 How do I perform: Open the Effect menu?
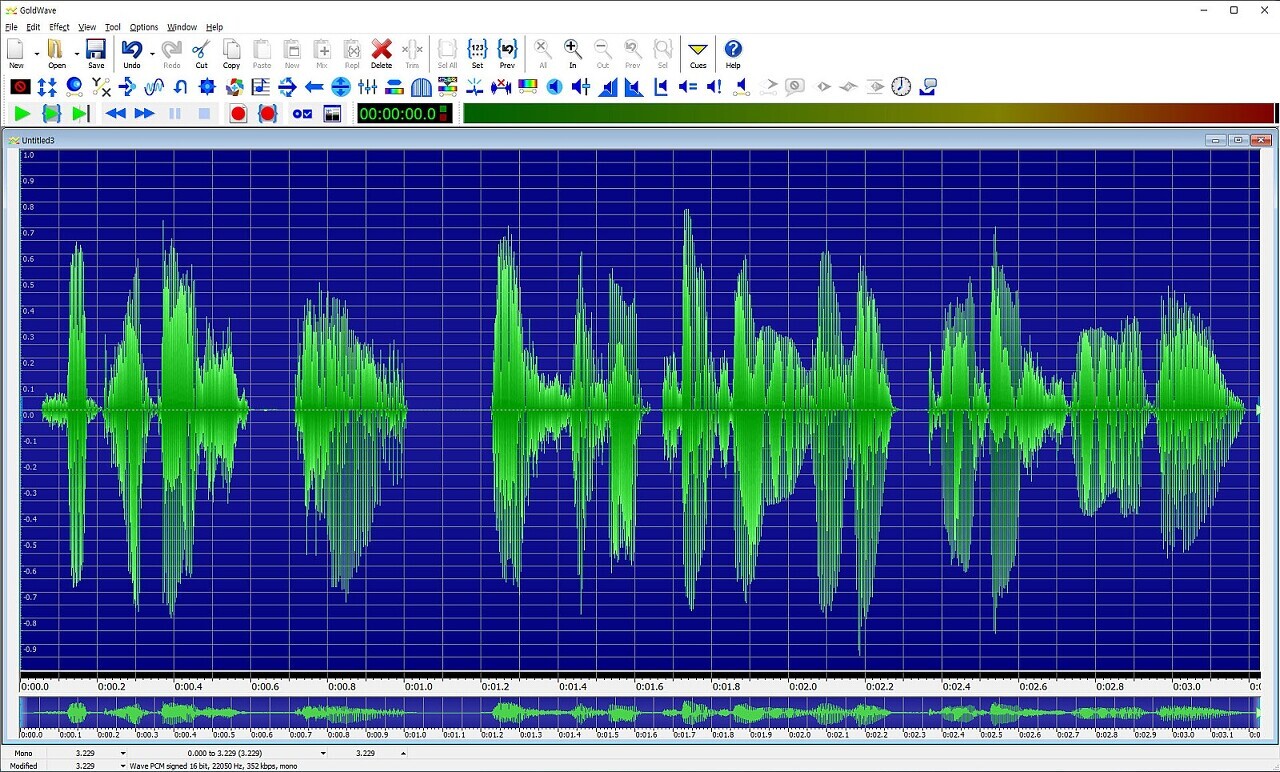[59, 27]
